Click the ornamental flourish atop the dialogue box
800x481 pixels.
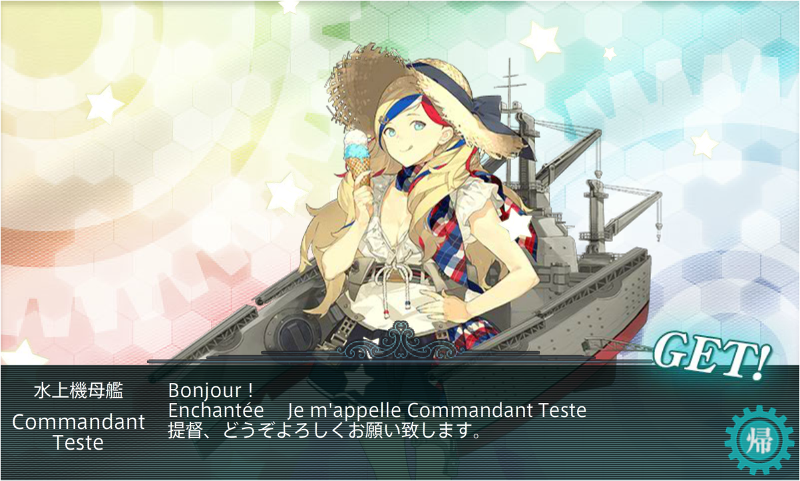click(x=401, y=342)
